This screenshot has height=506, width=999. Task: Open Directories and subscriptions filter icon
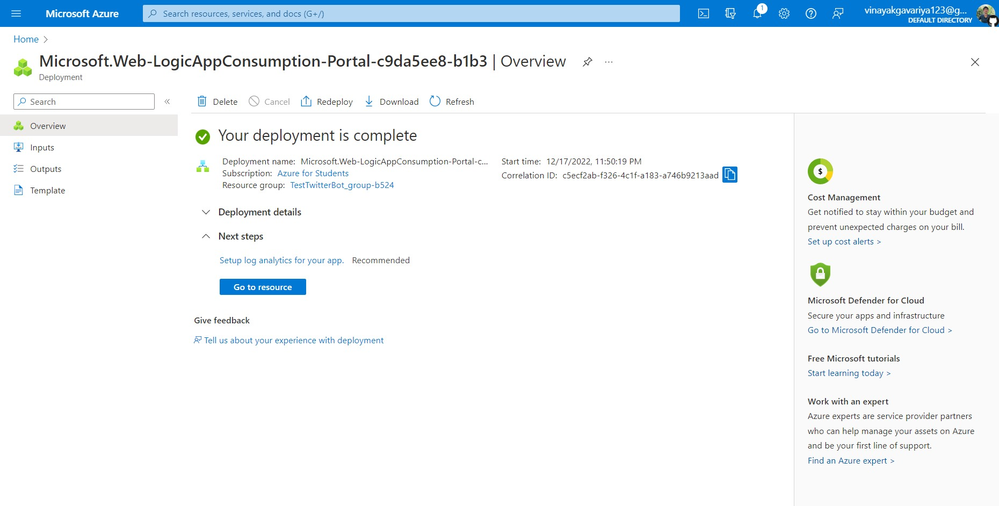(x=730, y=13)
